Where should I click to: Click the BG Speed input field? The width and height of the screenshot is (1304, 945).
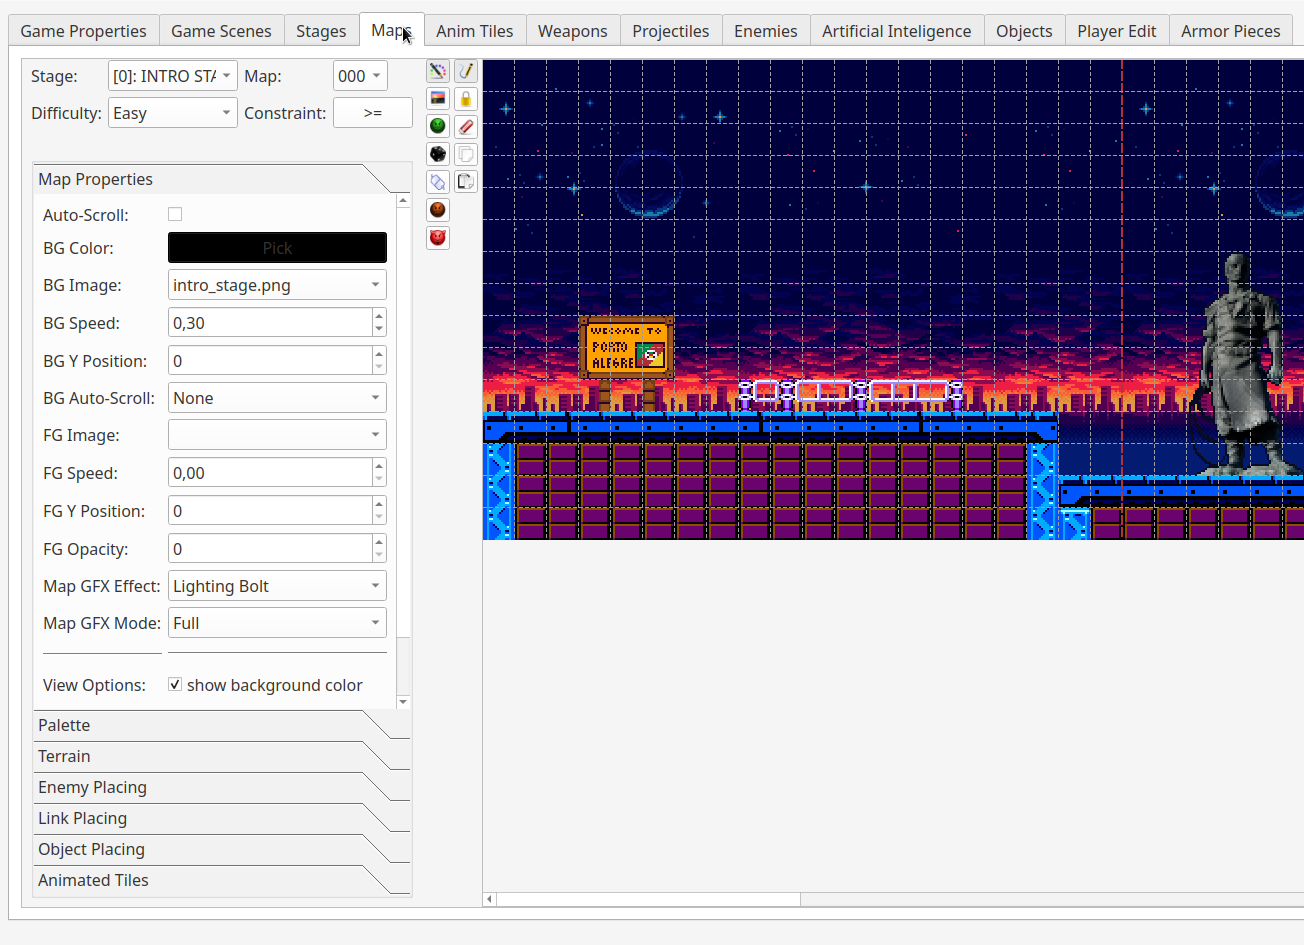[x=270, y=323]
